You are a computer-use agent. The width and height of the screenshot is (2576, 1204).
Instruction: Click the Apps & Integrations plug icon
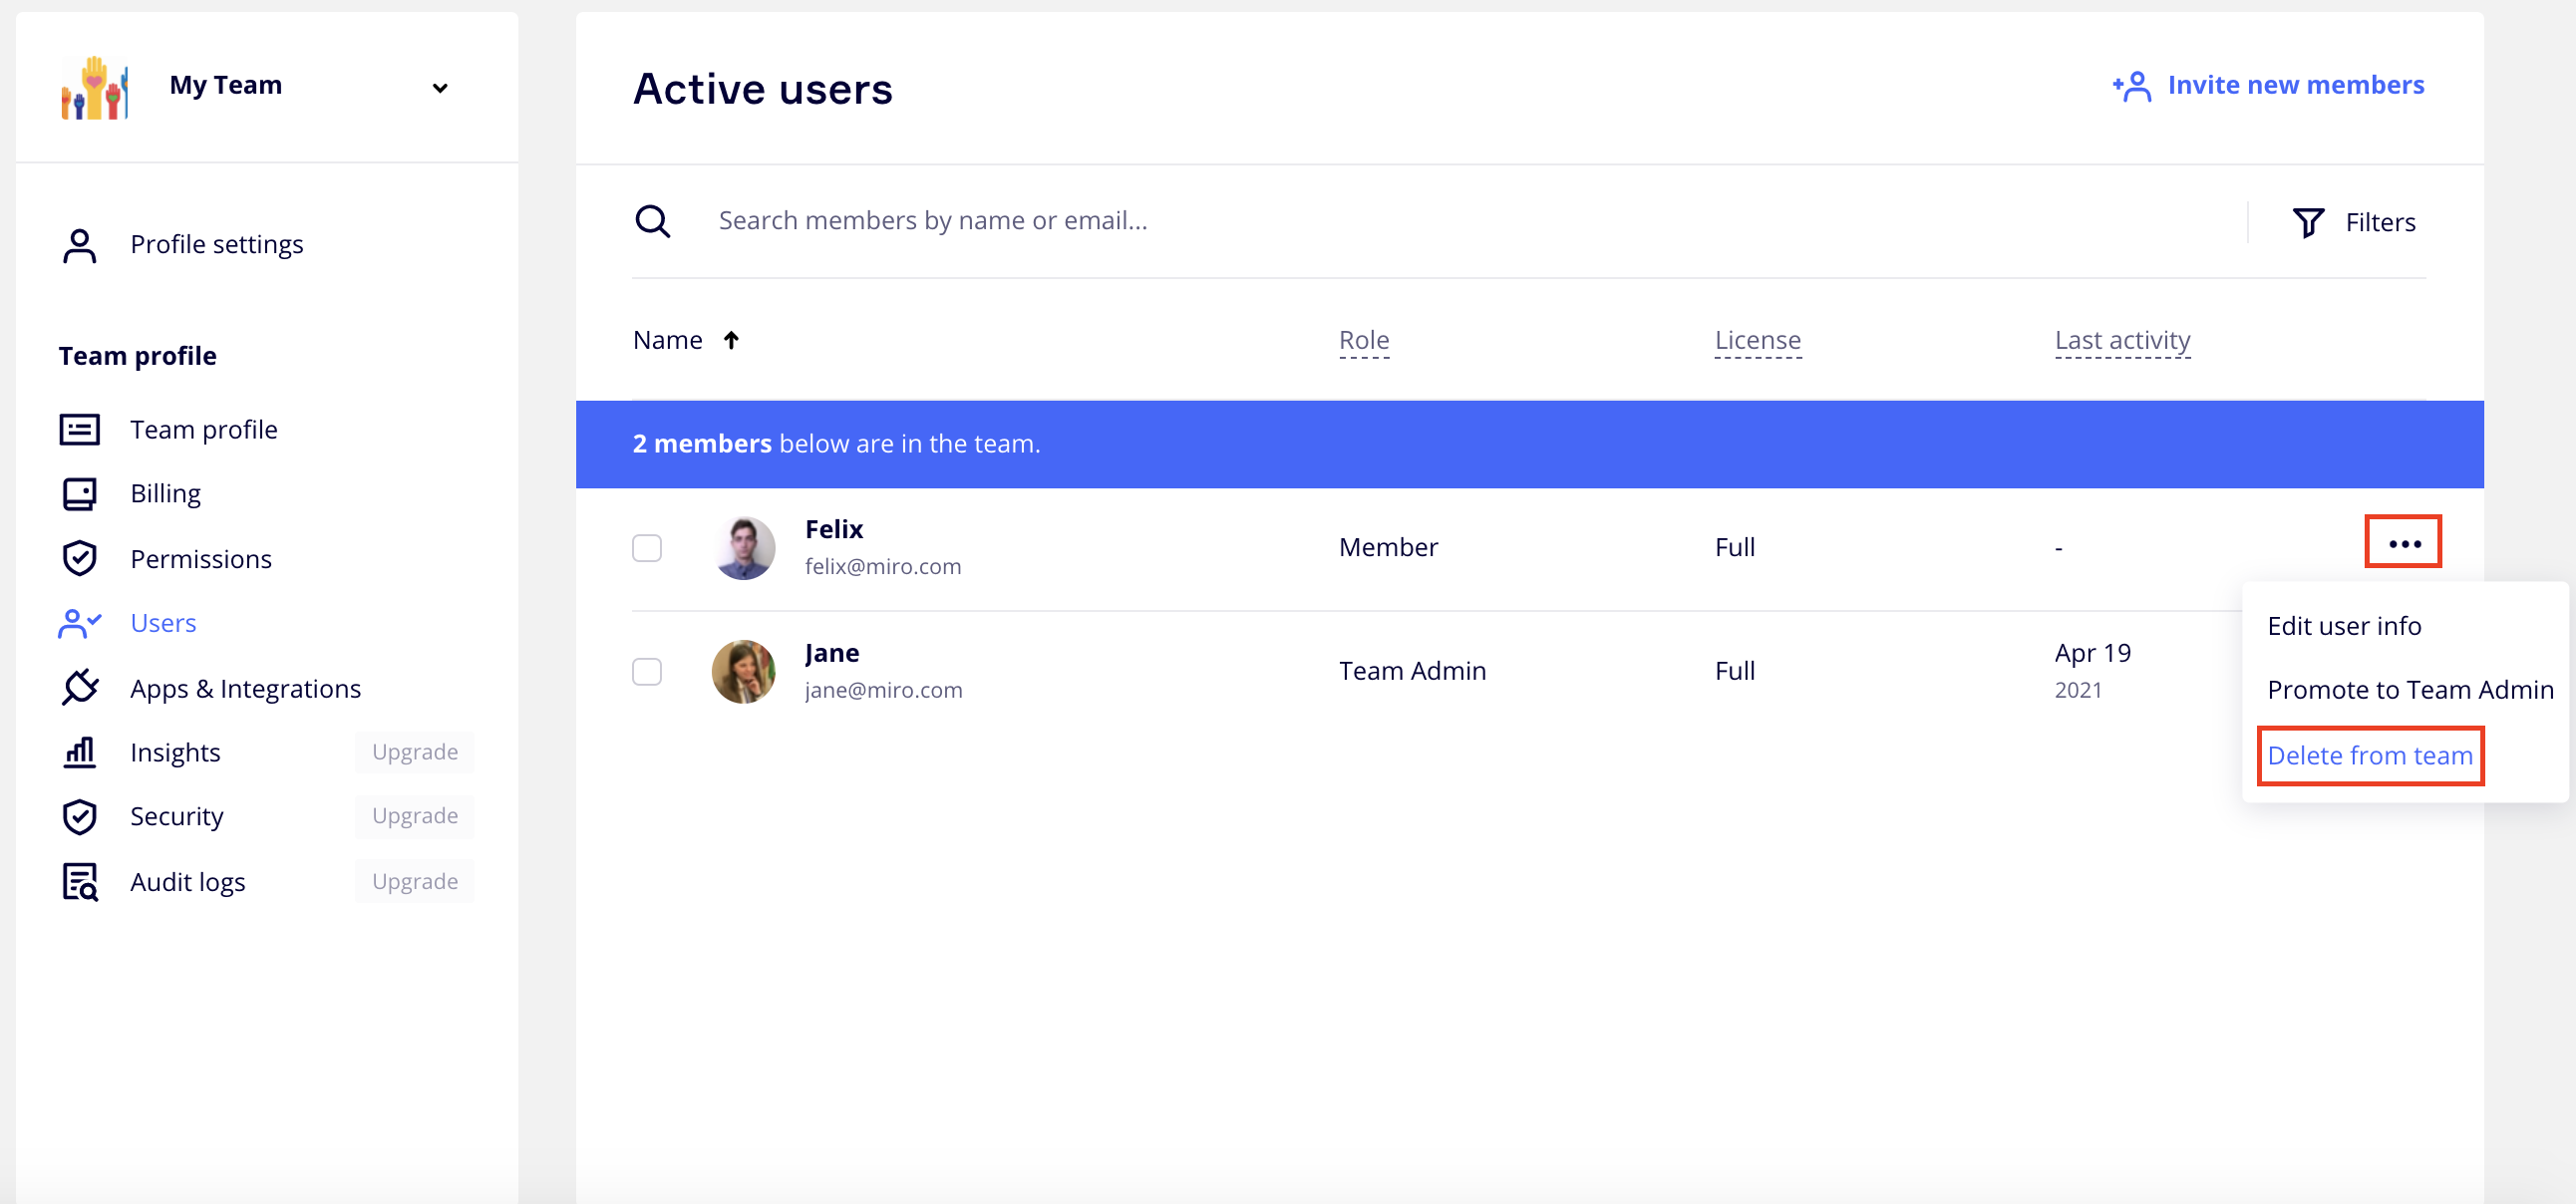[79, 688]
